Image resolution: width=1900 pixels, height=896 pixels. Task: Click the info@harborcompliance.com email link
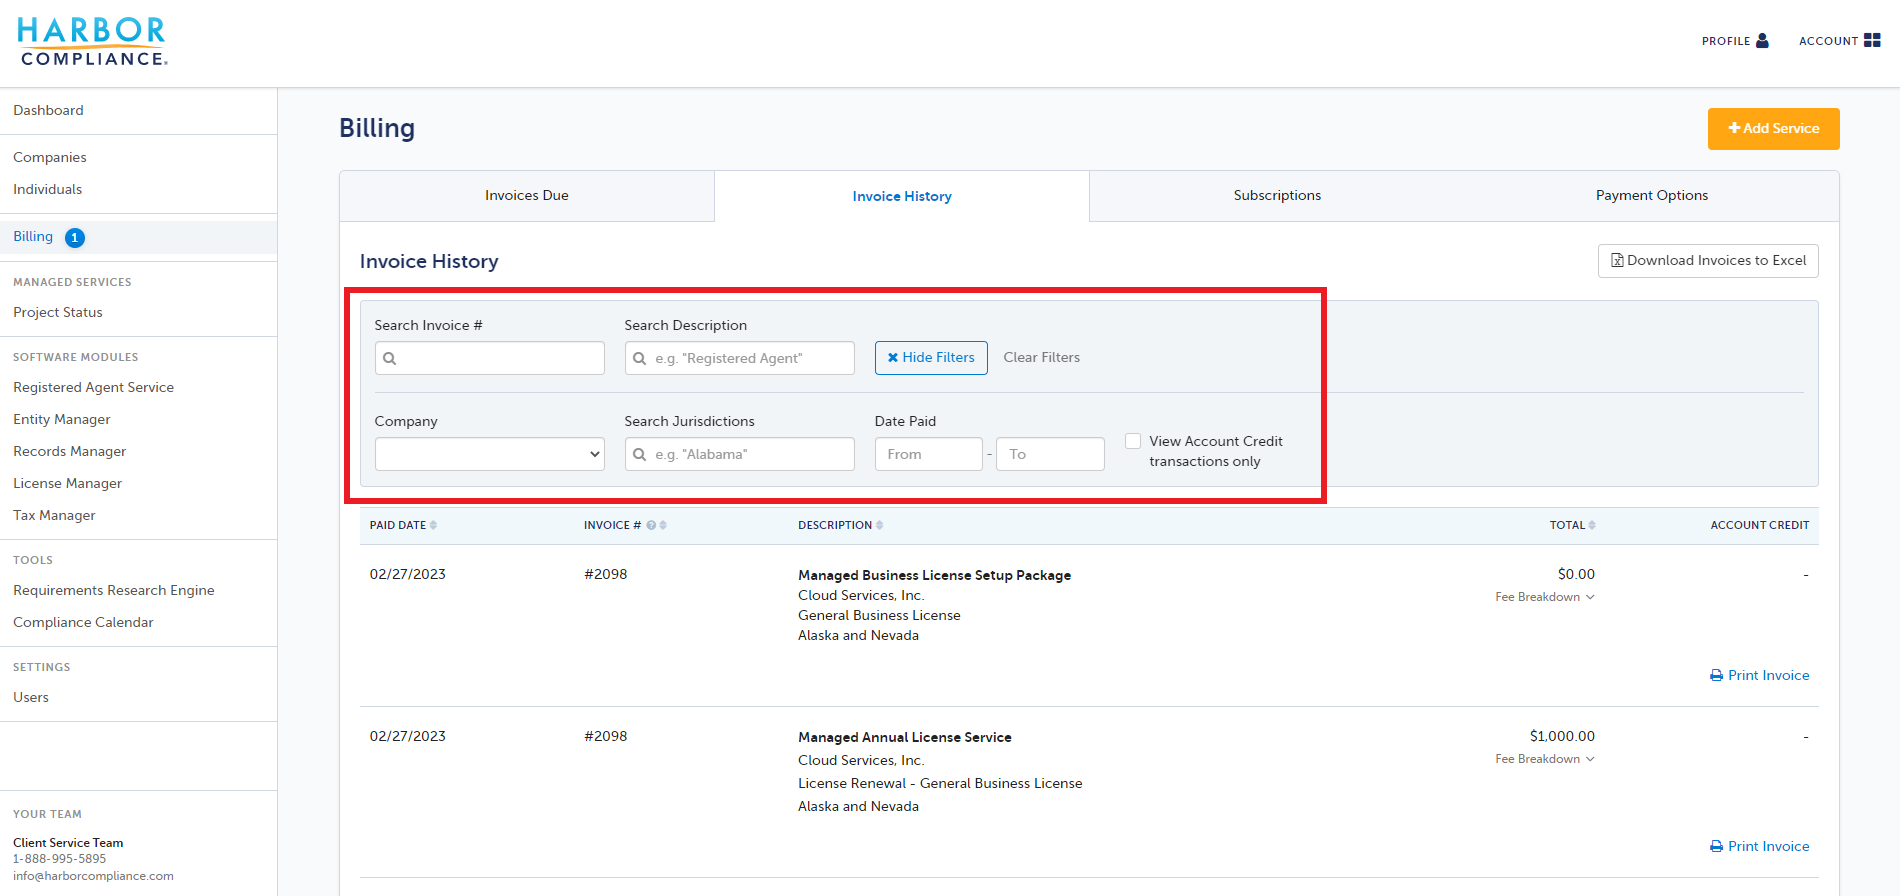(93, 876)
